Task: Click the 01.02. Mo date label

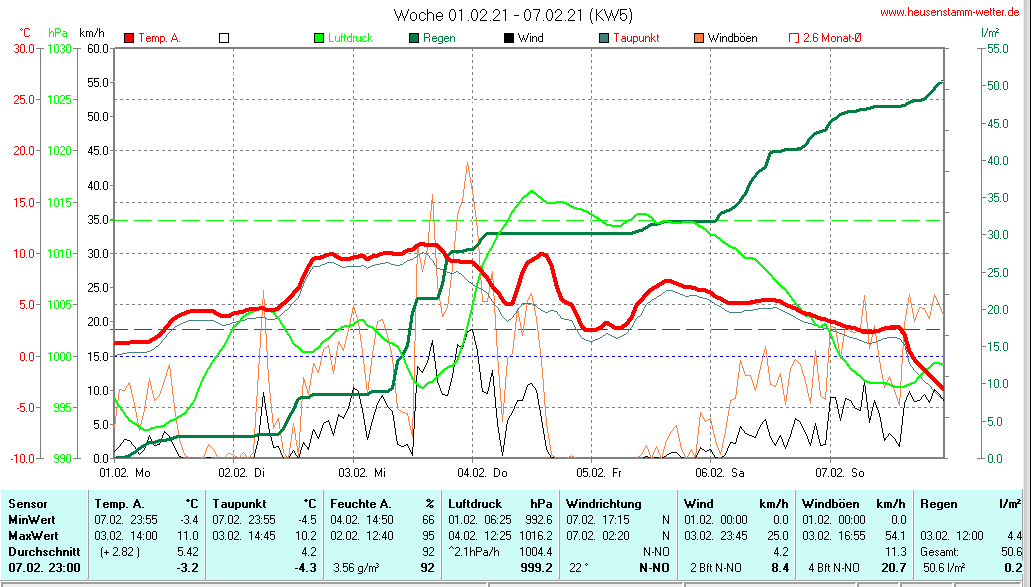Action: (x=125, y=473)
